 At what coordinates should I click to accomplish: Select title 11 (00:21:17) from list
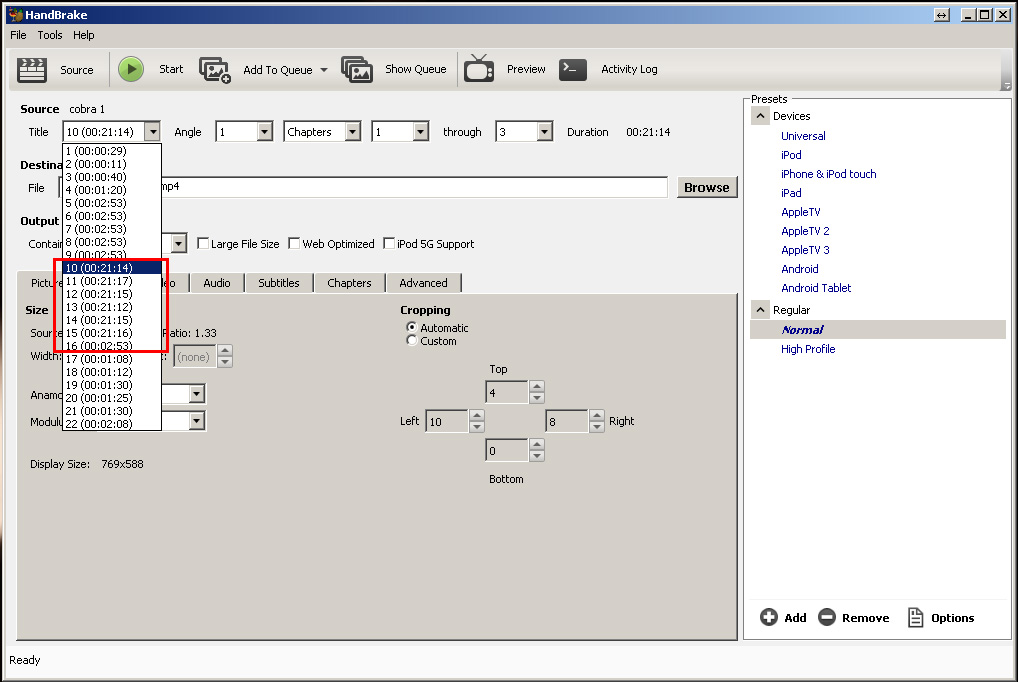(x=112, y=281)
